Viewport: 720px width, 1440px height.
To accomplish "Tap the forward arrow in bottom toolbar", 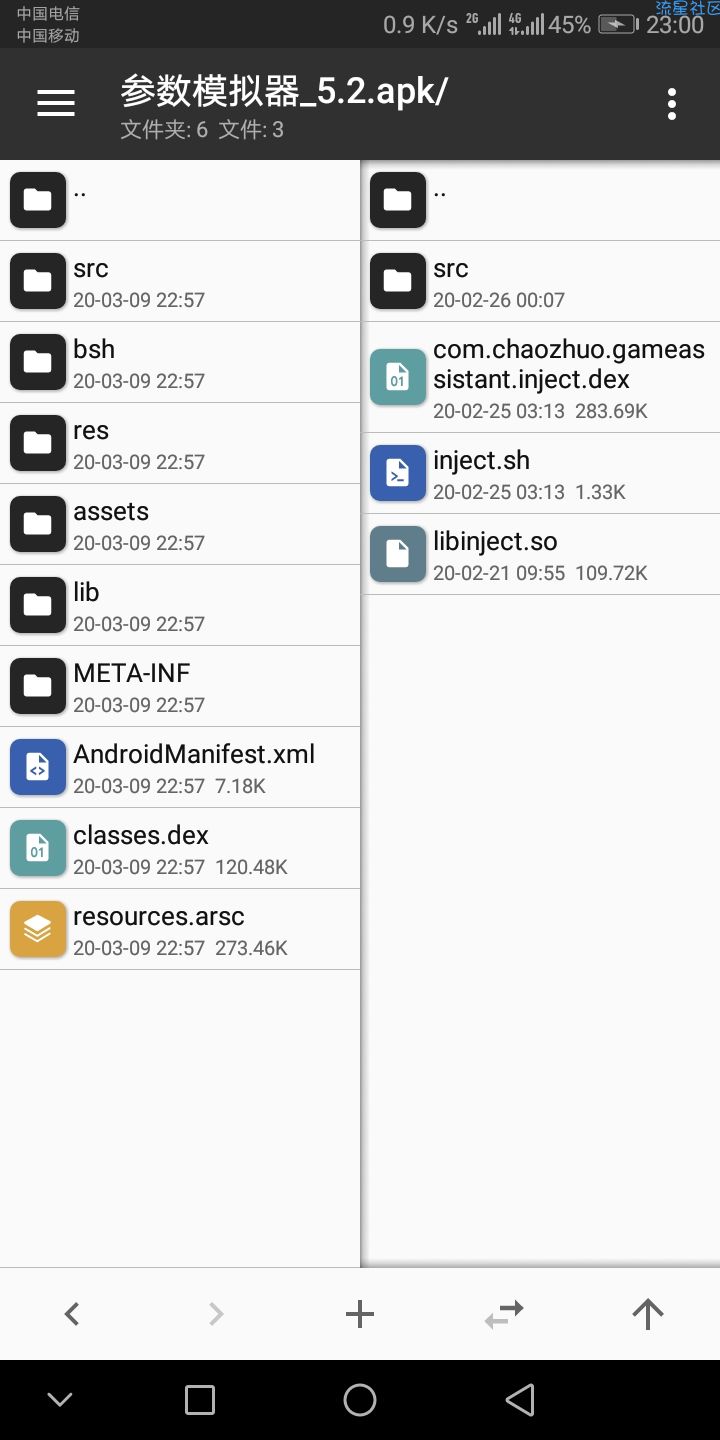I will click(216, 1314).
